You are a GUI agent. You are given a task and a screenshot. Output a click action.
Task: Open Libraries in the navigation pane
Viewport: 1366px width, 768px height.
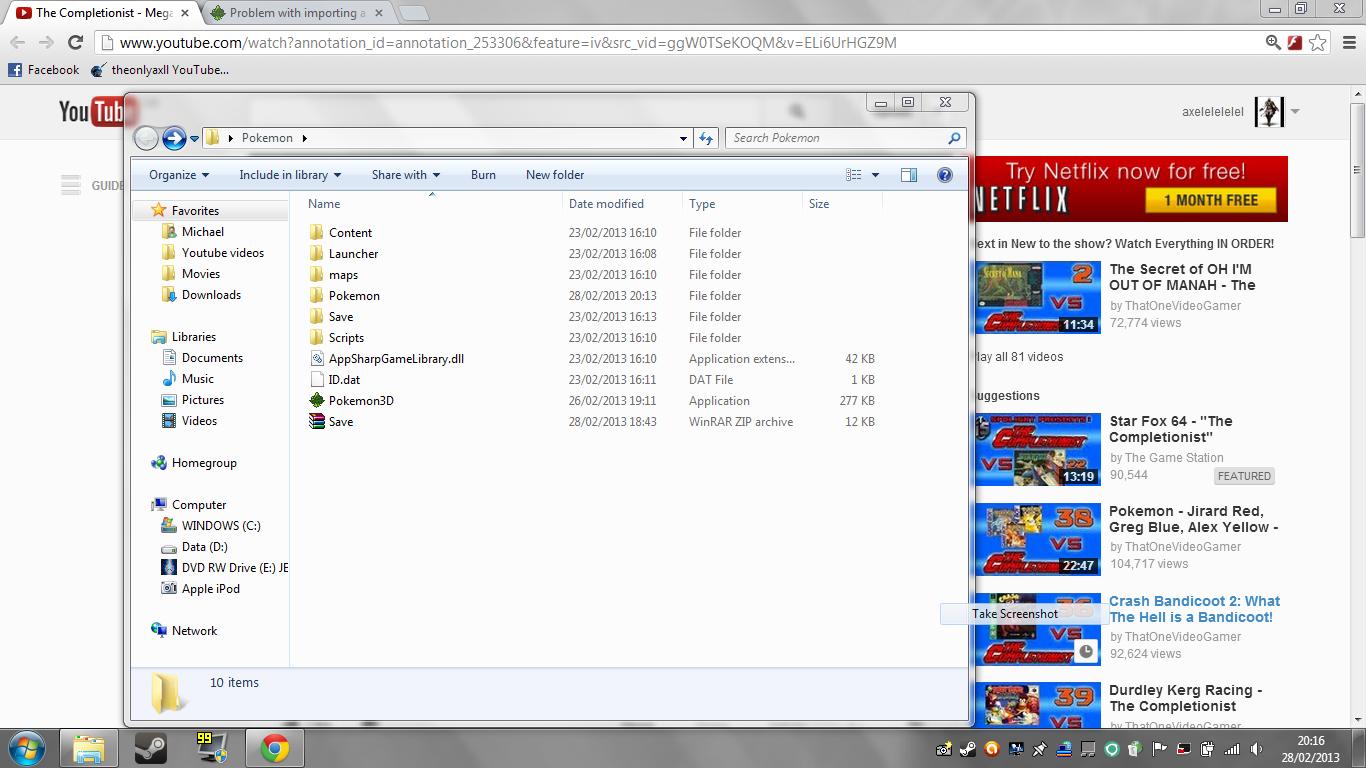pyautogui.click(x=194, y=337)
